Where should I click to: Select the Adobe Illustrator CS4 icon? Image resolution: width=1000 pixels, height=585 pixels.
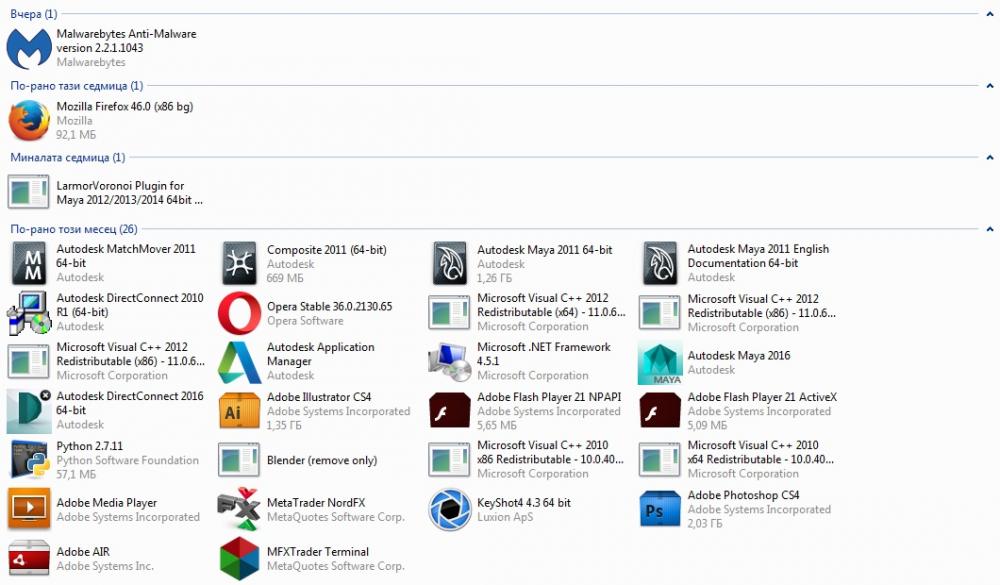239,411
